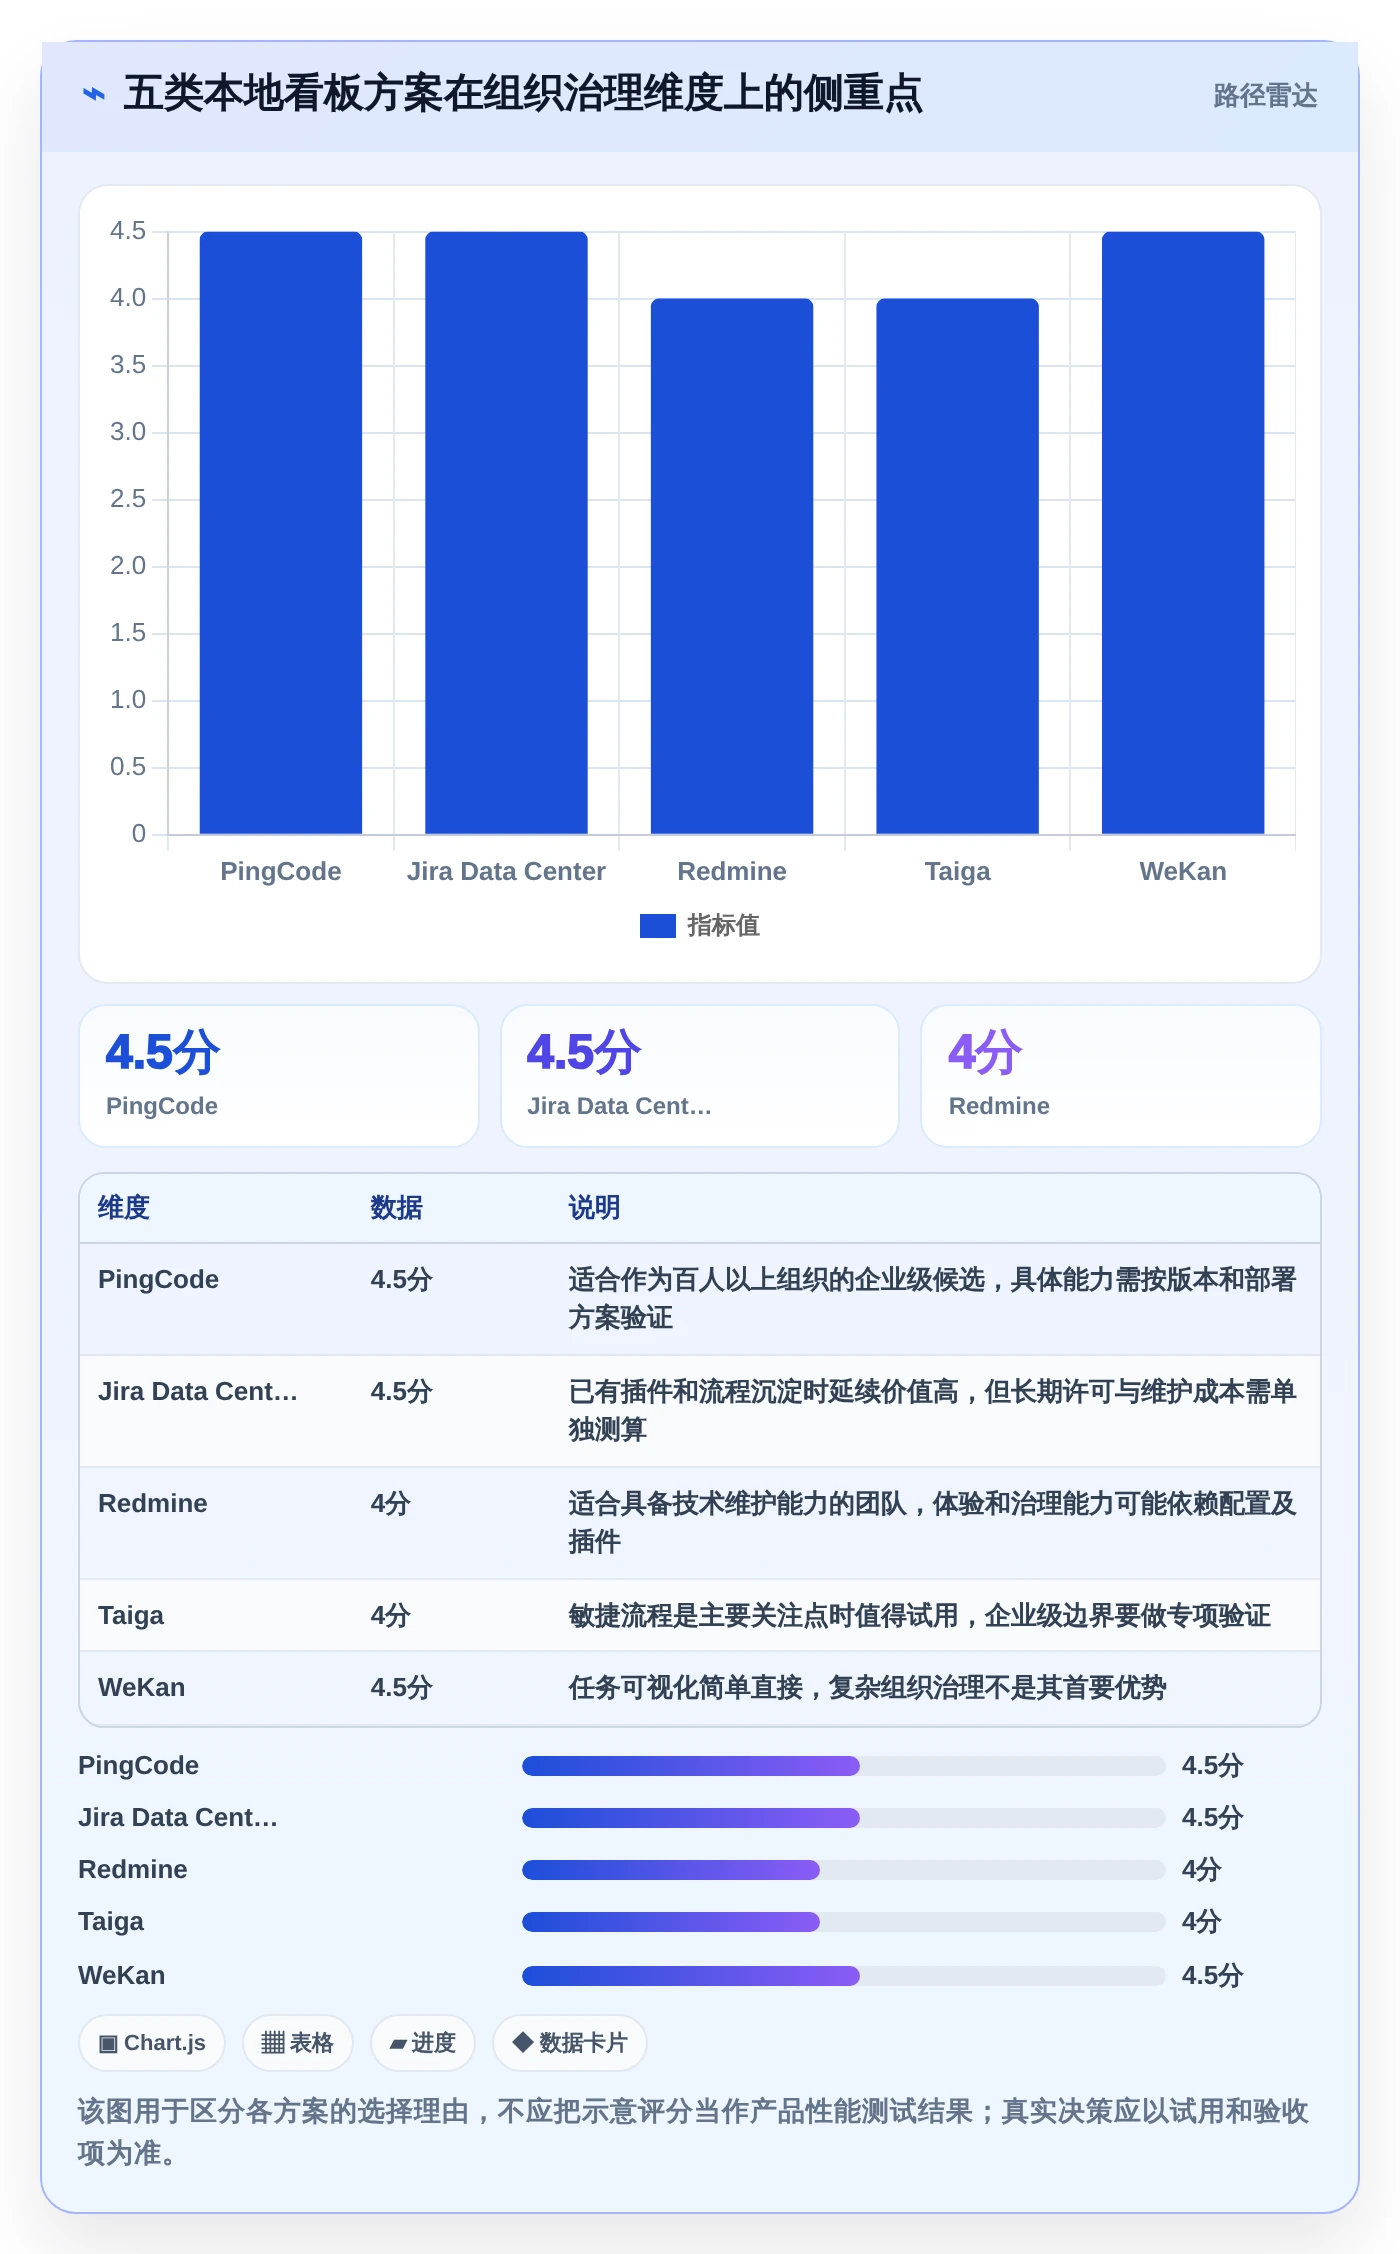This screenshot has width=1400, height=2254.
Task: Select the Jira Data Cent… cell in the table
Action: click(198, 1392)
